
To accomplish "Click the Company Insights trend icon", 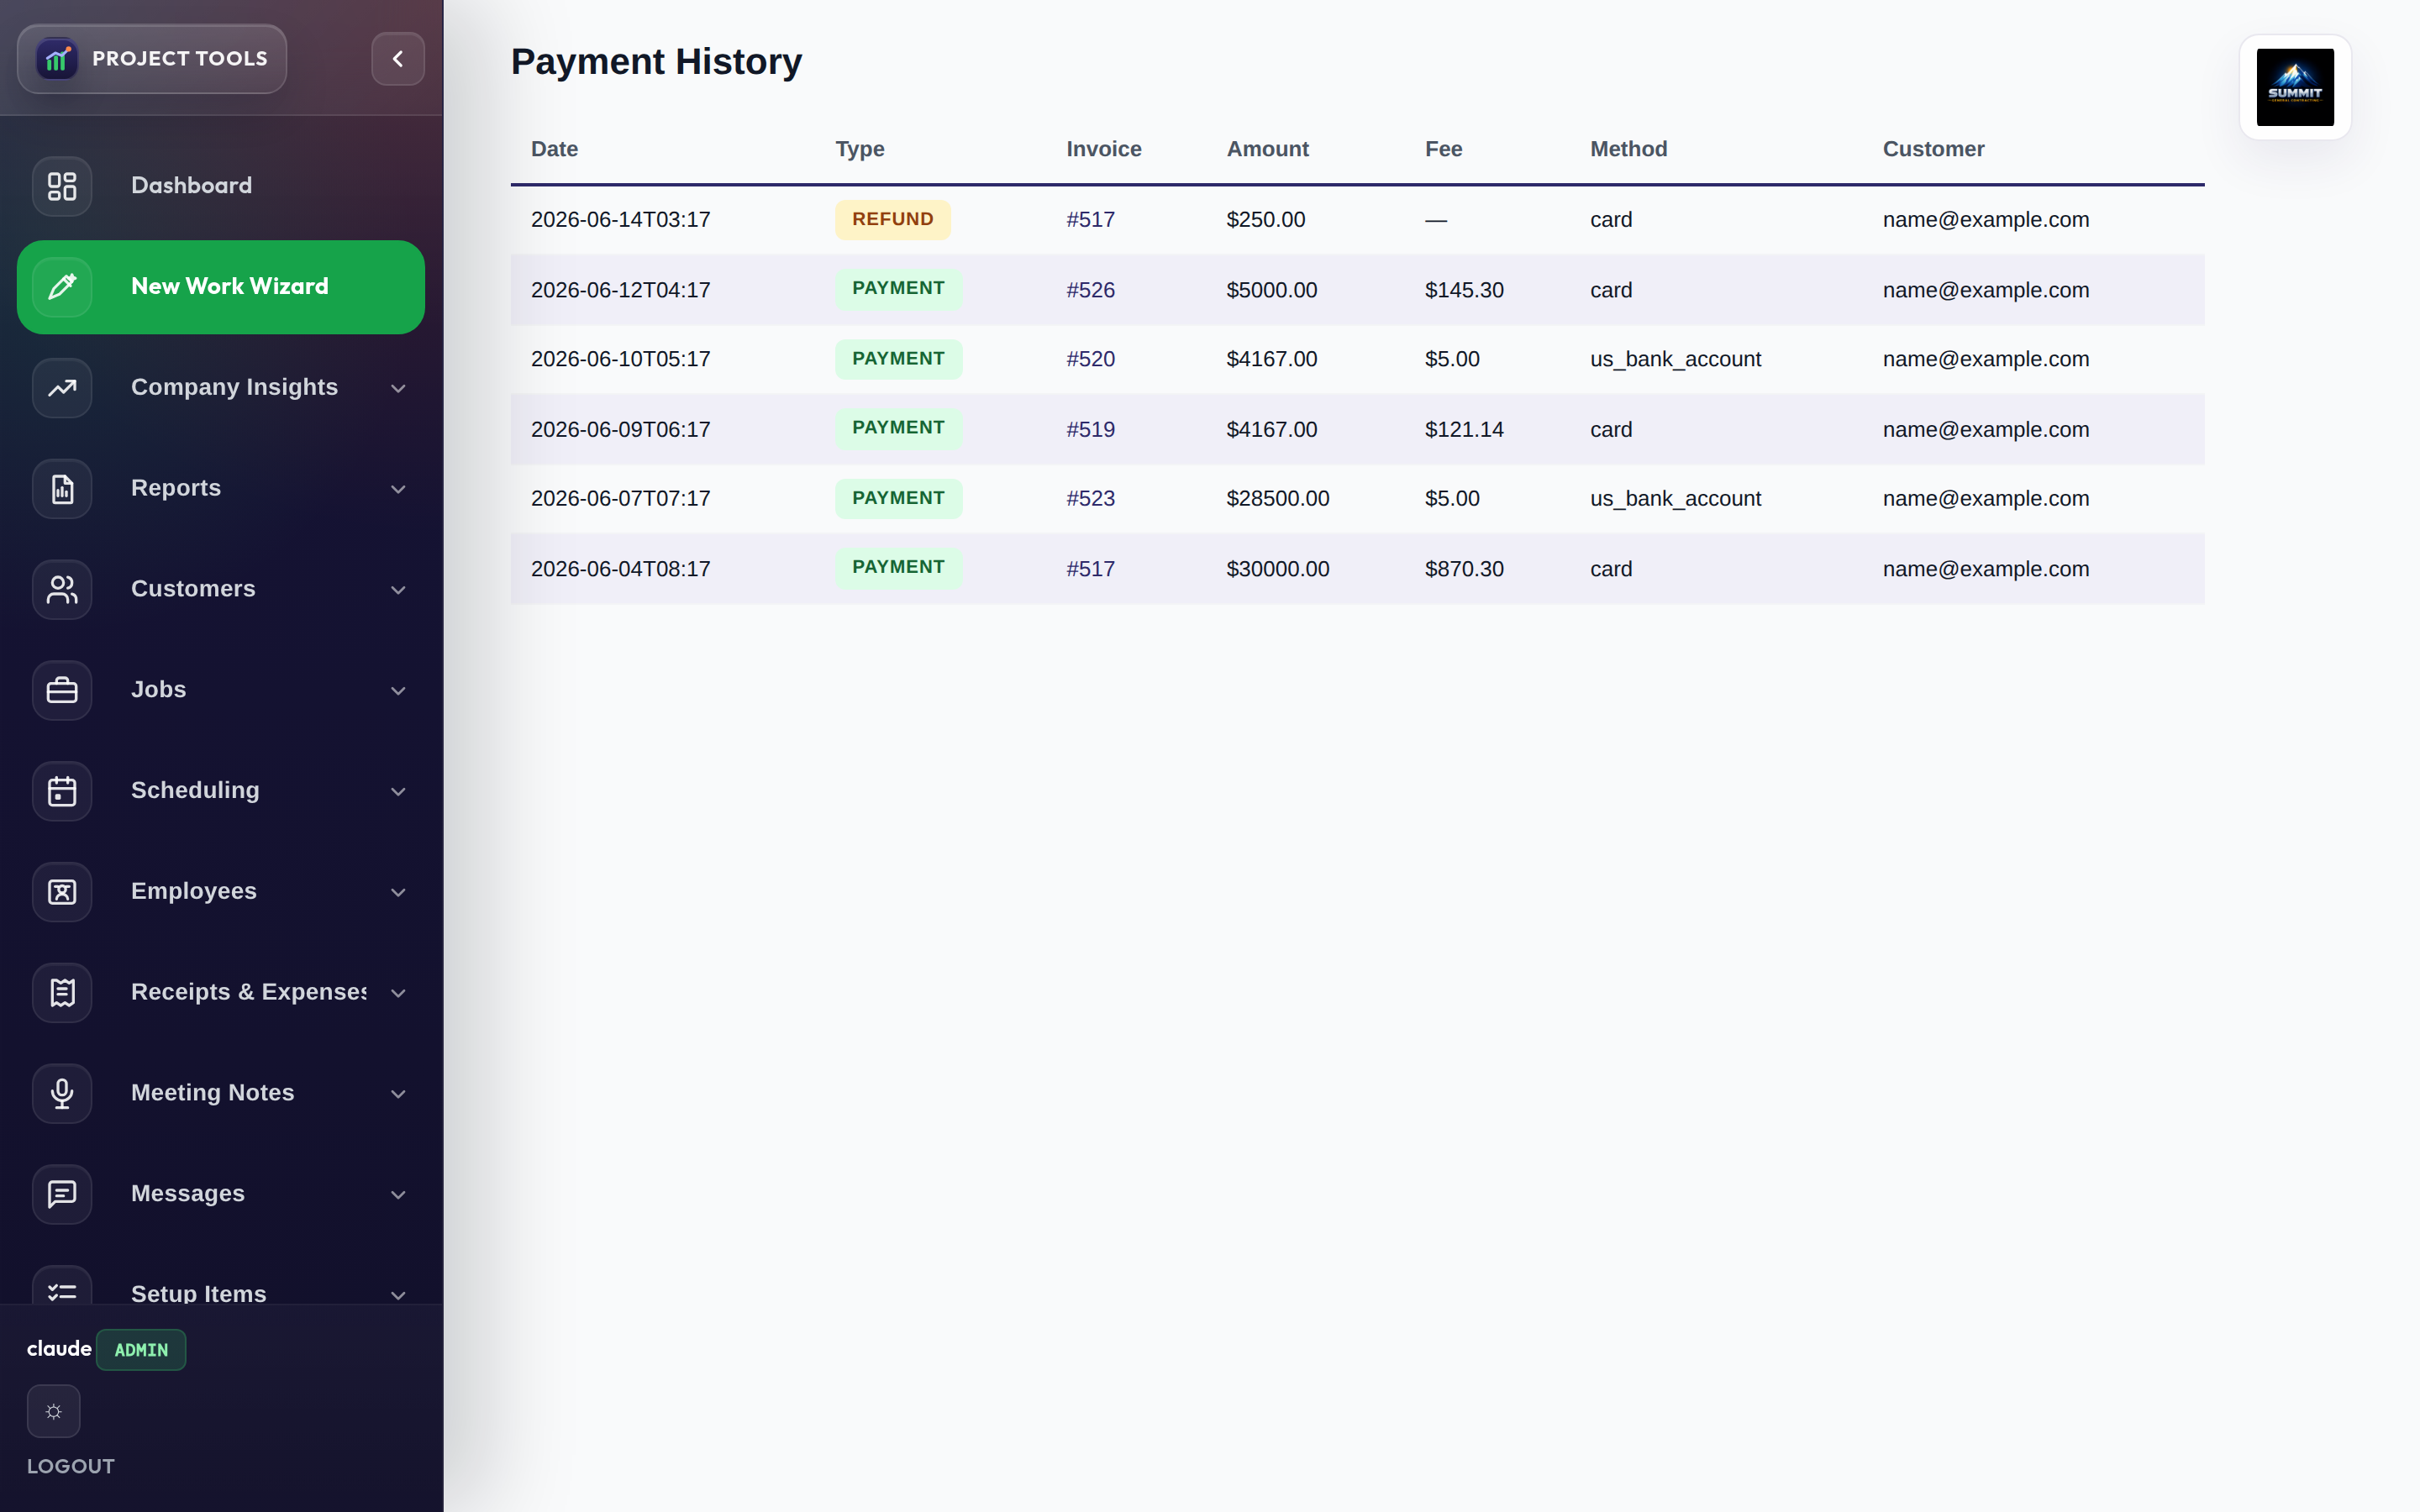I will [x=62, y=388].
